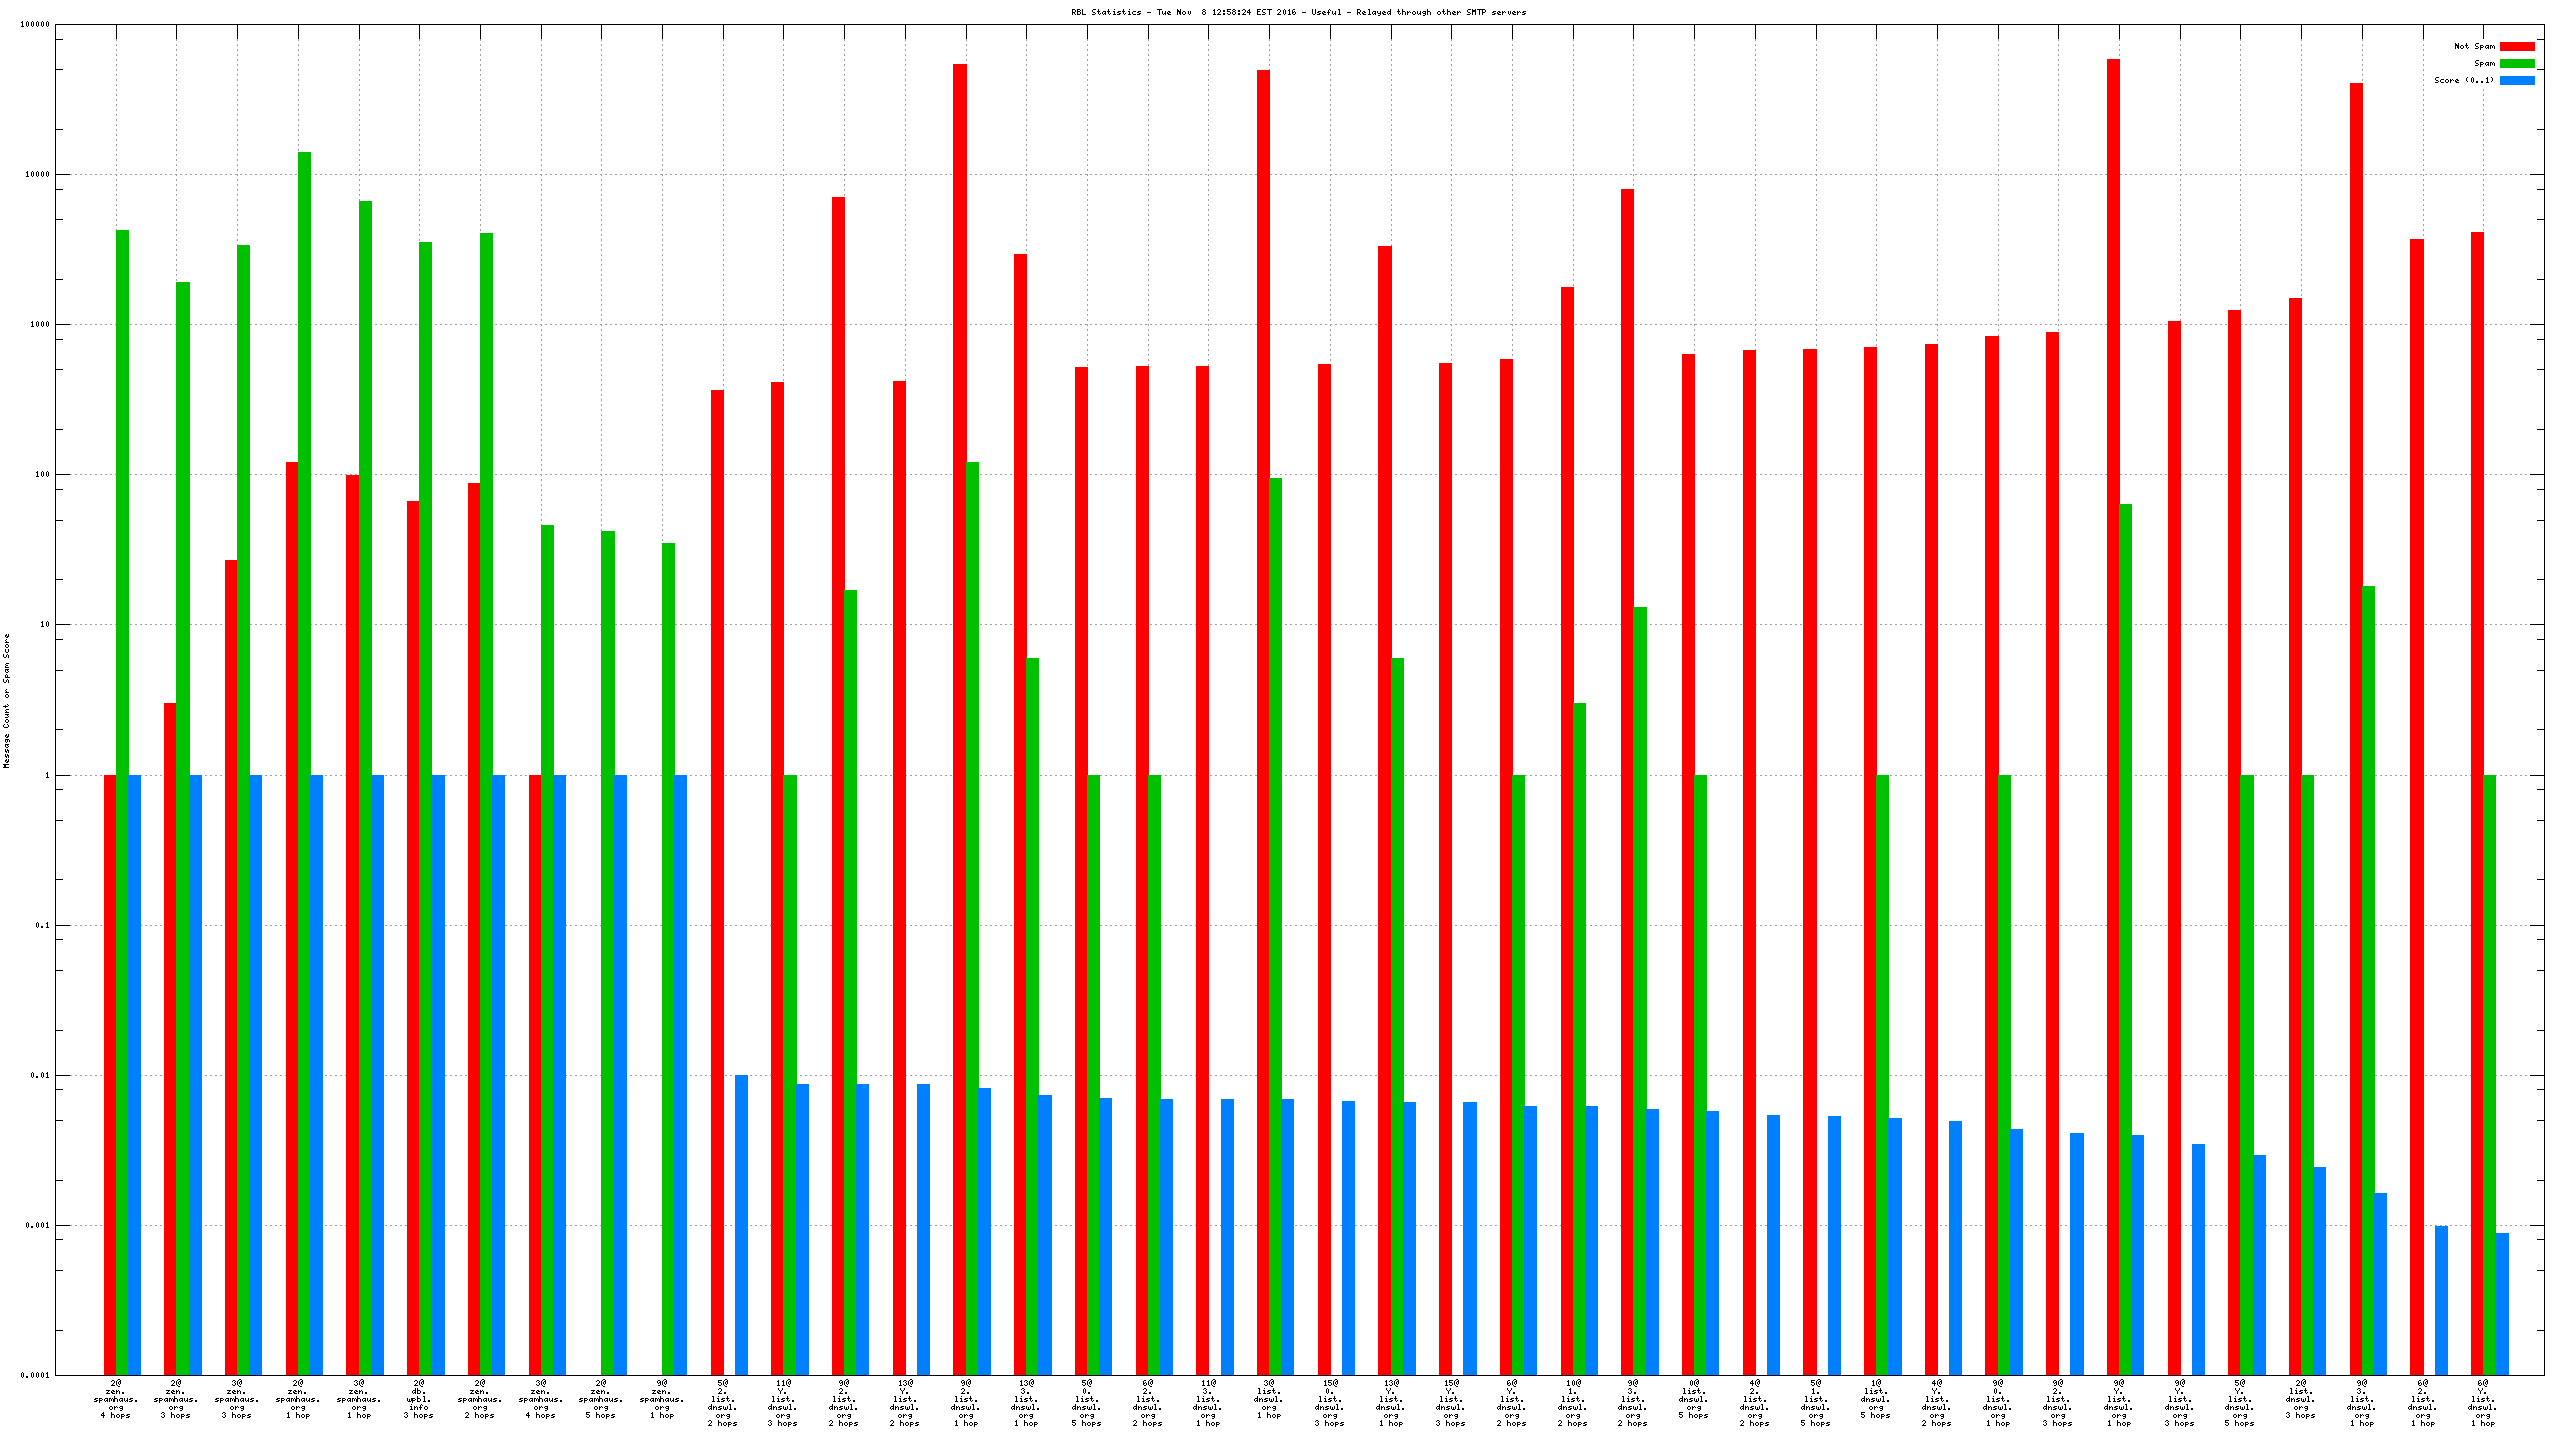2560x1440 pixels.
Task: Click the blue Score legend swatch
Action: (2516, 80)
